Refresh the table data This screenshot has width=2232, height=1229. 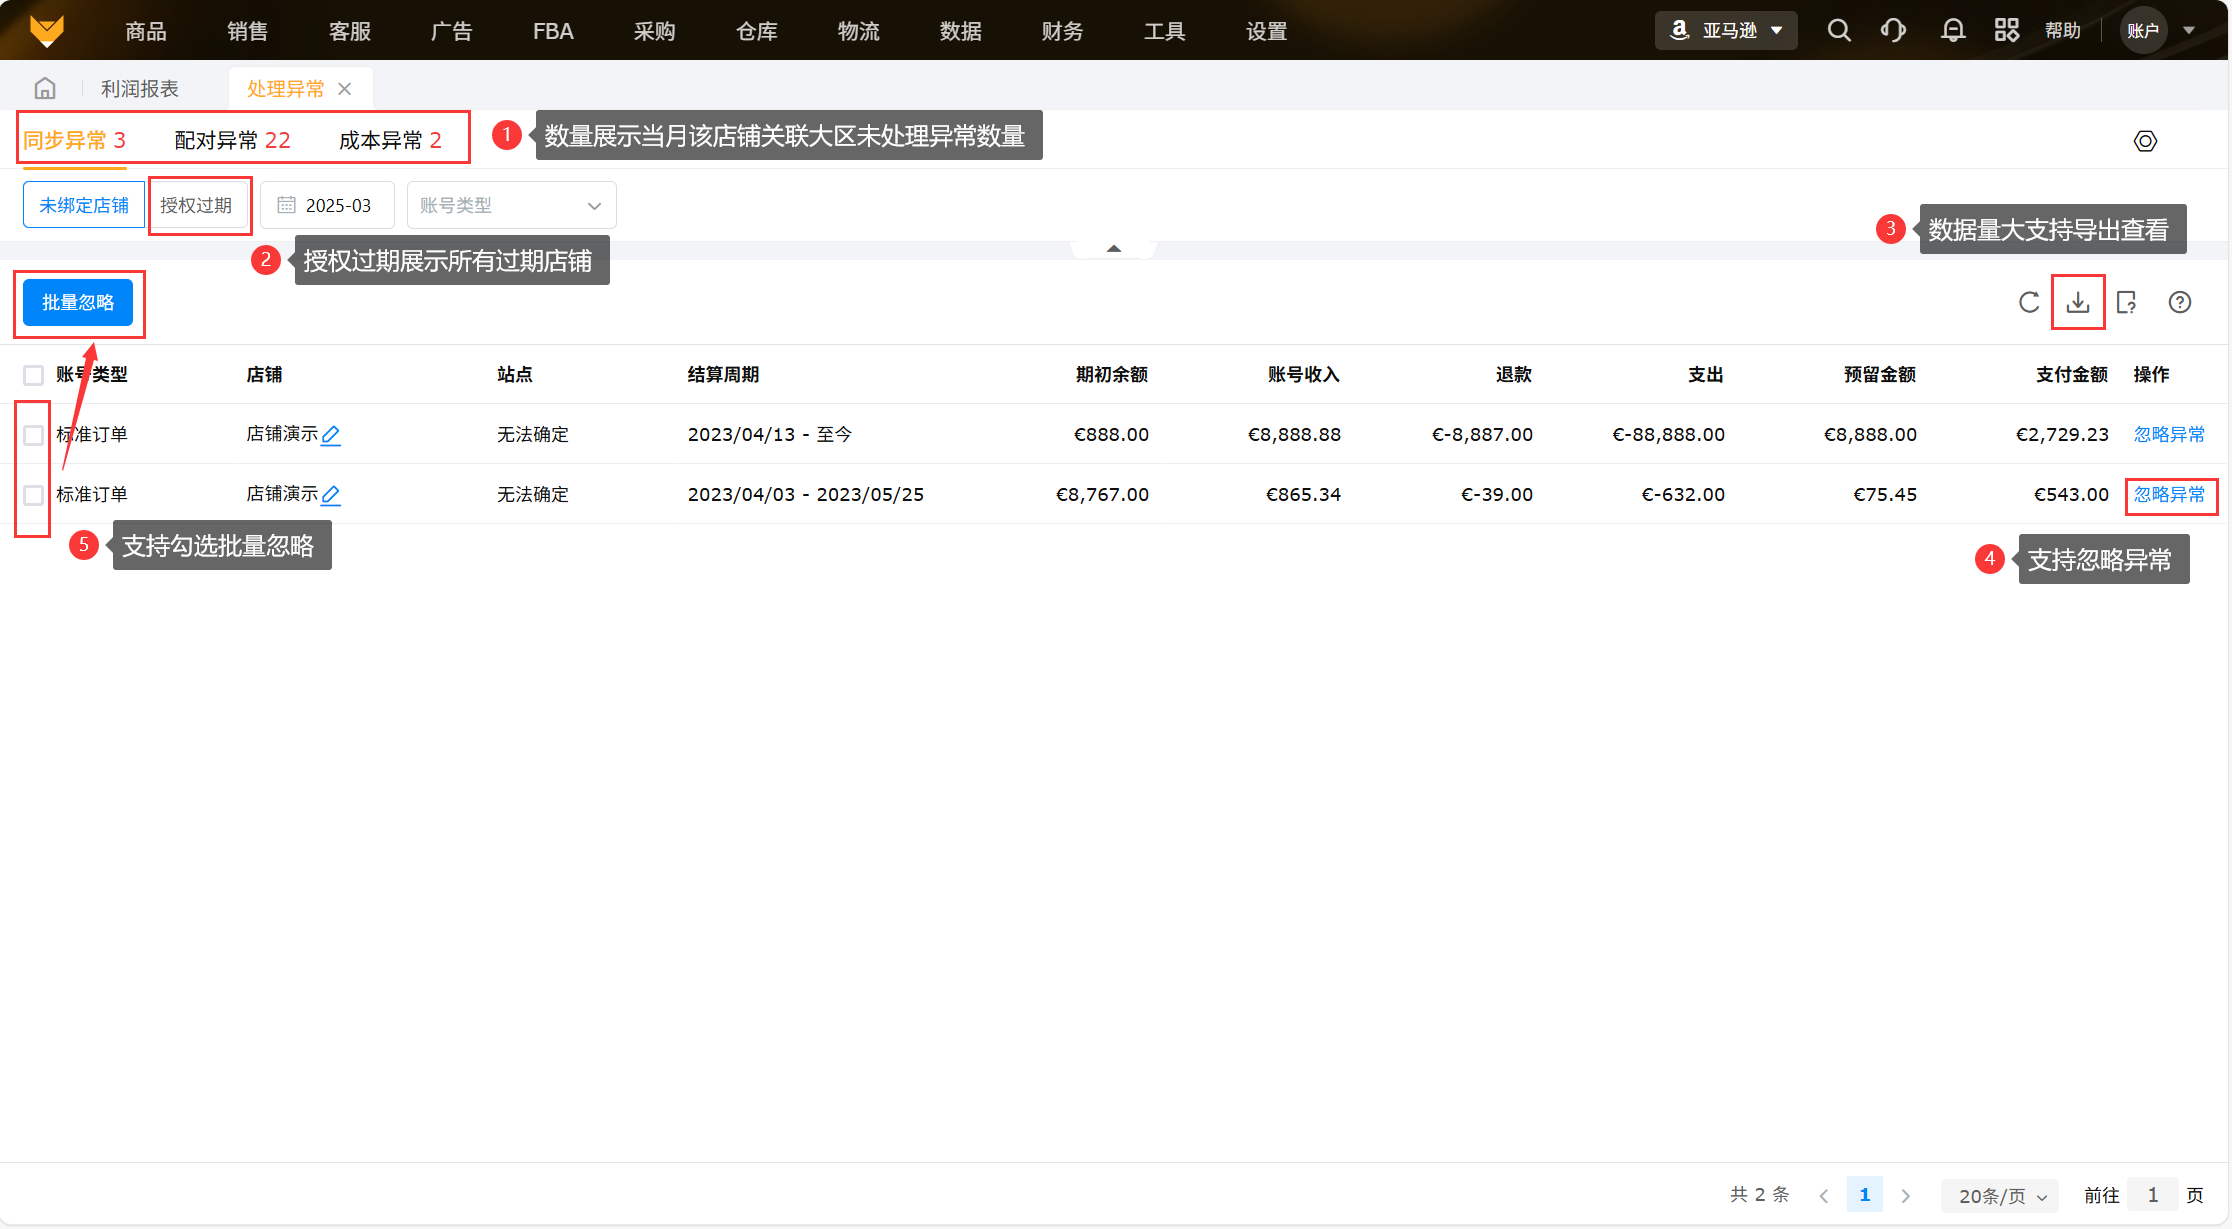click(2029, 302)
